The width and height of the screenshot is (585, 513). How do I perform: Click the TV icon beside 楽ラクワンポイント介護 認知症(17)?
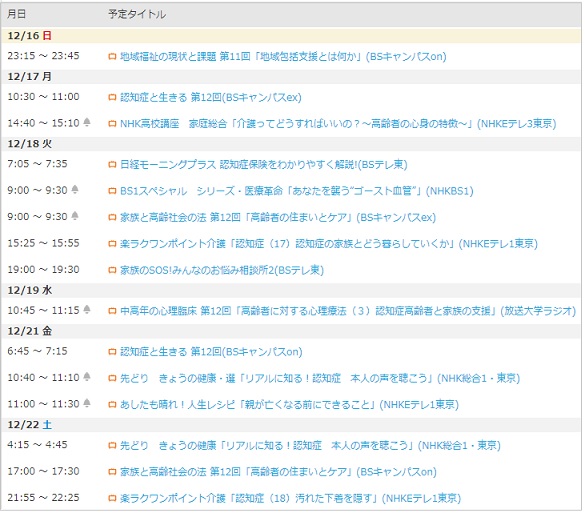[x=112, y=244]
